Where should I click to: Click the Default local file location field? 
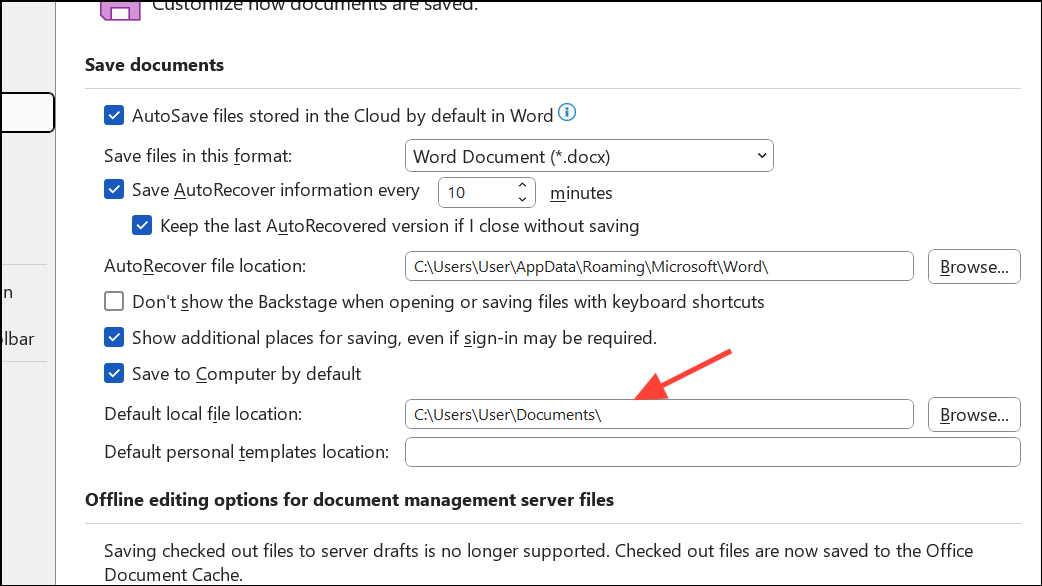click(658, 414)
